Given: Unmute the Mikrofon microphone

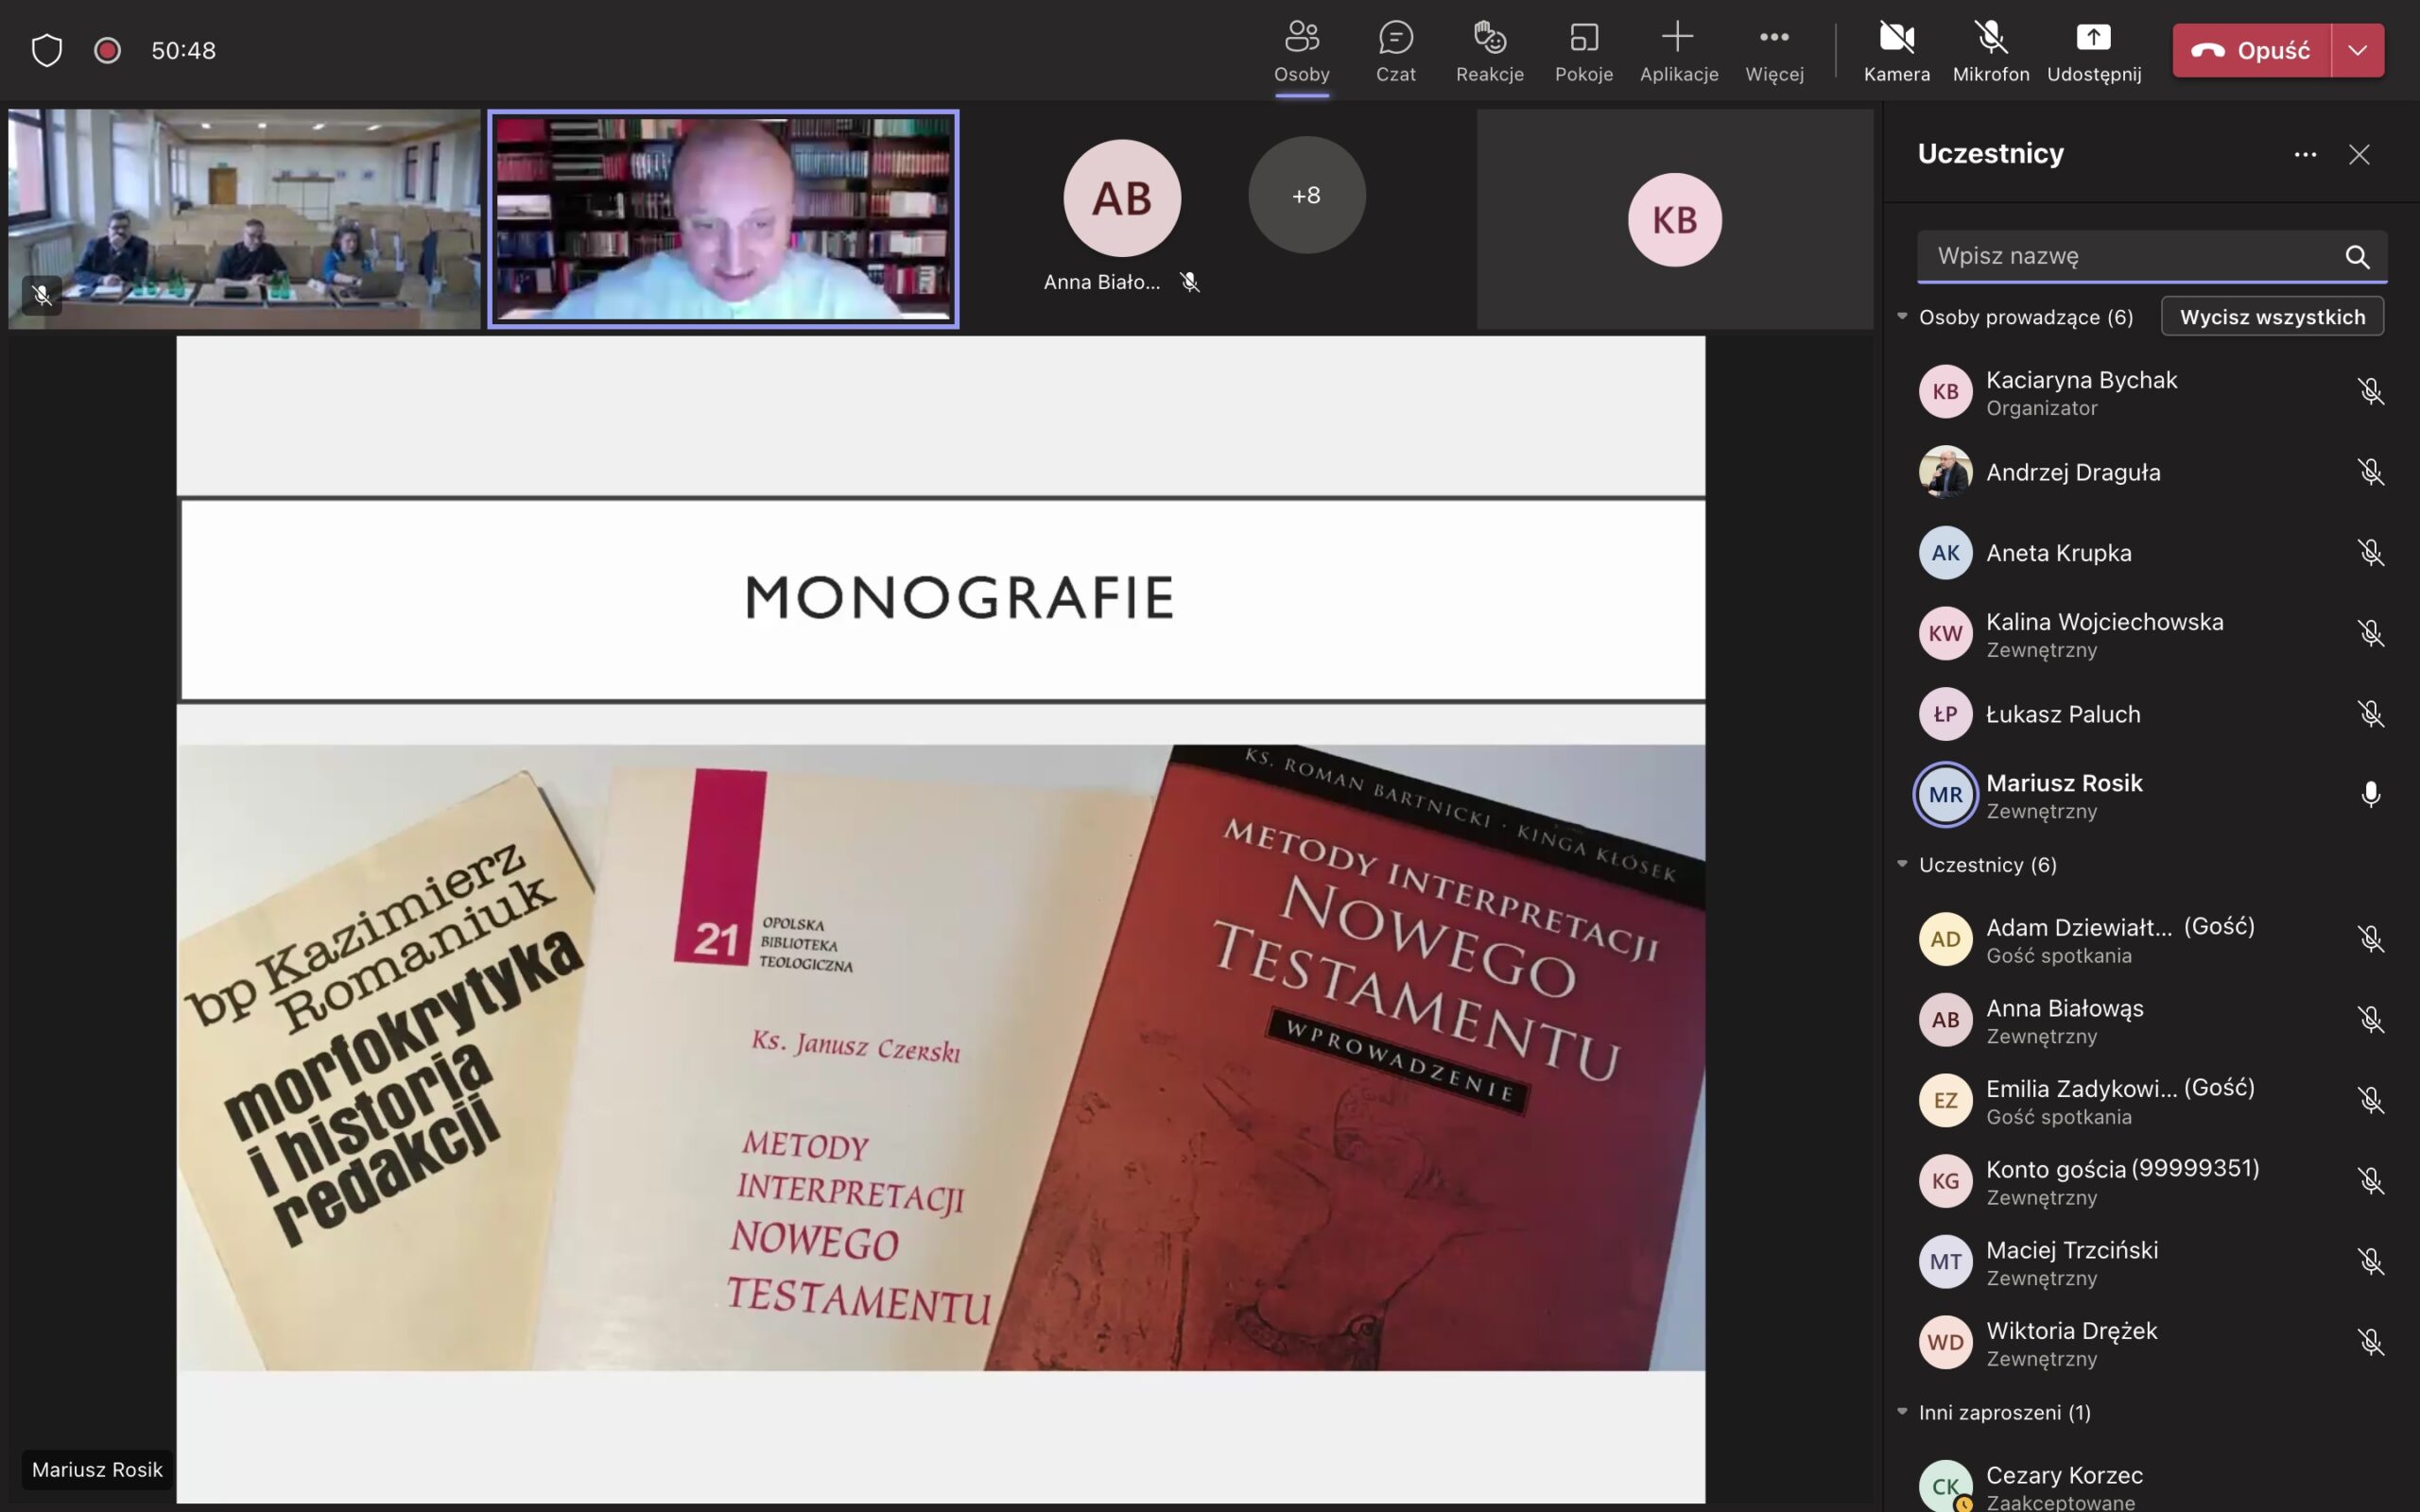Looking at the screenshot, I should (1990, 50).
